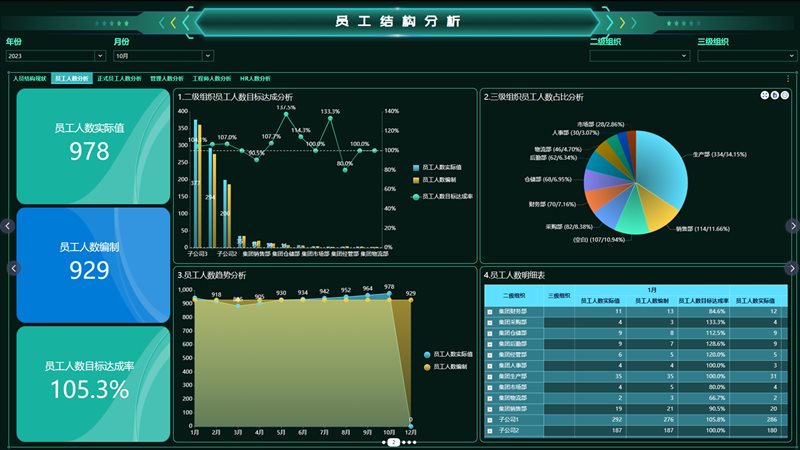800x450 pixels.
Task: Click the 三级组织 column header in the detail table
Action: tap(559, 296)
